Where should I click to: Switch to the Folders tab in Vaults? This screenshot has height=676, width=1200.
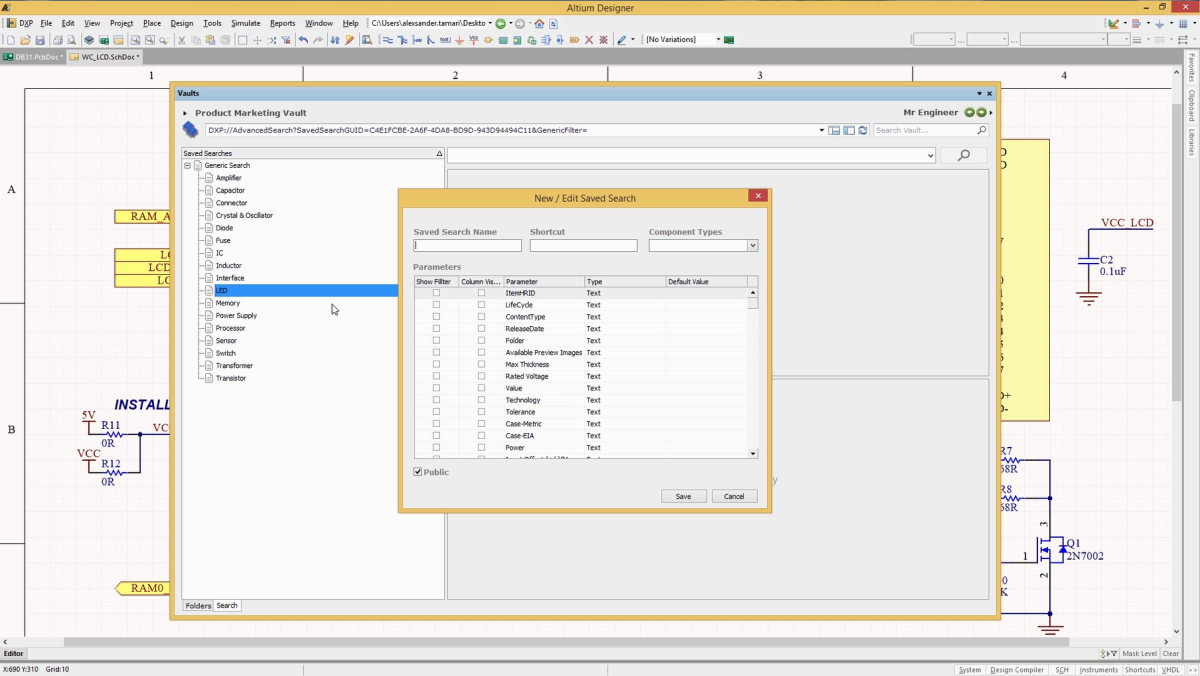198,606
